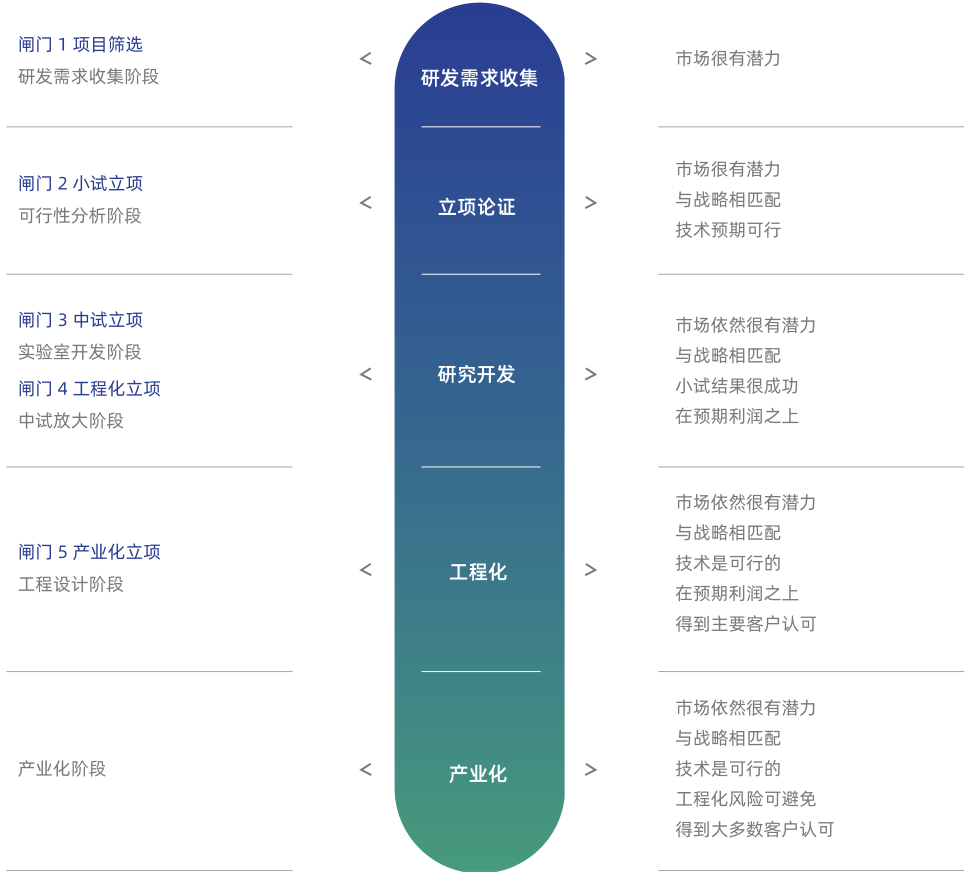The width and height of the screenshot is (970, 884).
Task: Click right chevron beside 工程化
Action: coord(591,570)
